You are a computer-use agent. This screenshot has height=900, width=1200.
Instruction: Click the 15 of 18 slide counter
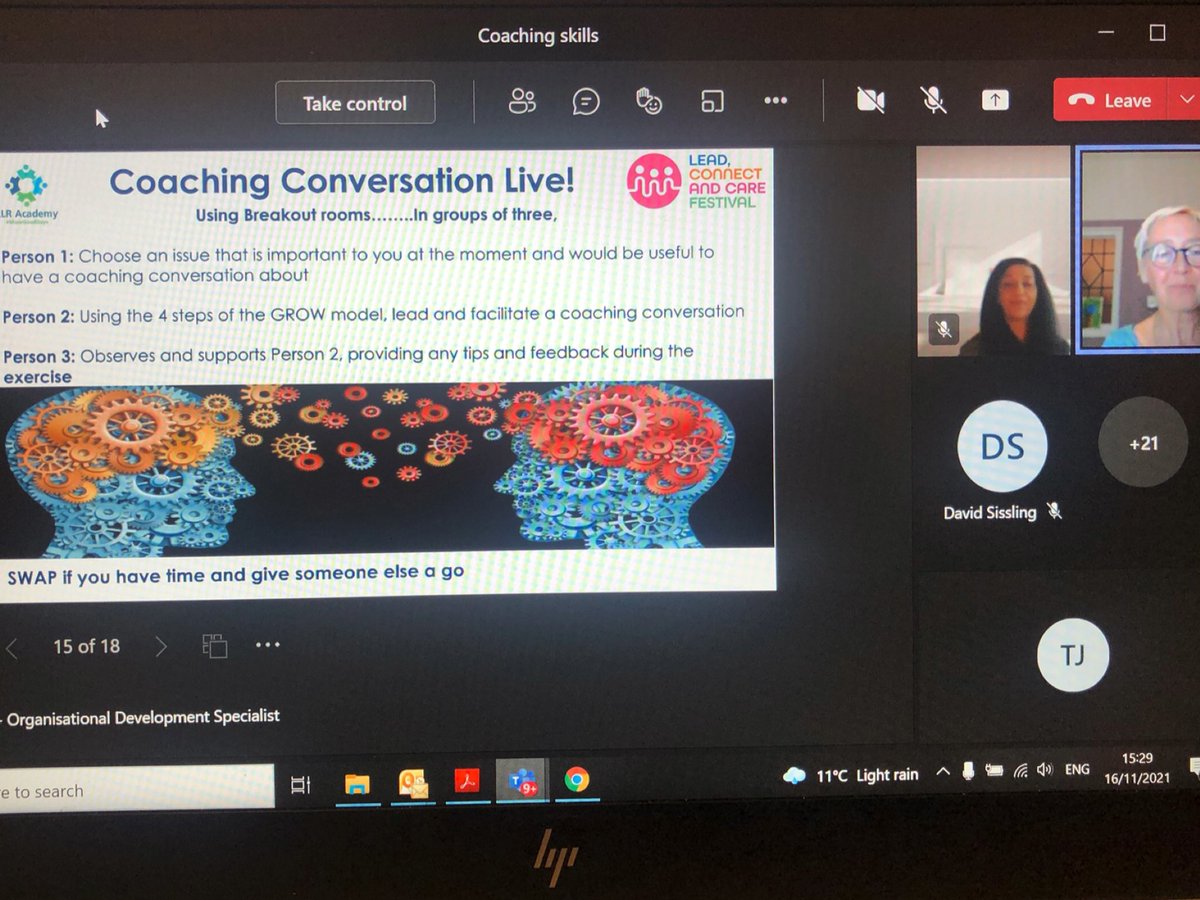pyautogui.click(x=86, y=647)
